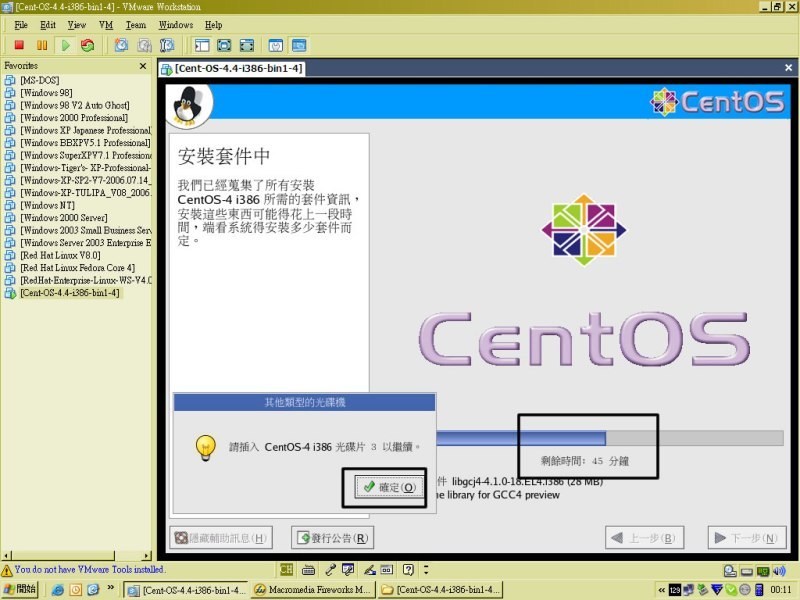Viewport: 800px width, 600px height.
Task: Toggle the sidebar with the Show/Hide Sidebar icon
Action: [x=202, y=45]
